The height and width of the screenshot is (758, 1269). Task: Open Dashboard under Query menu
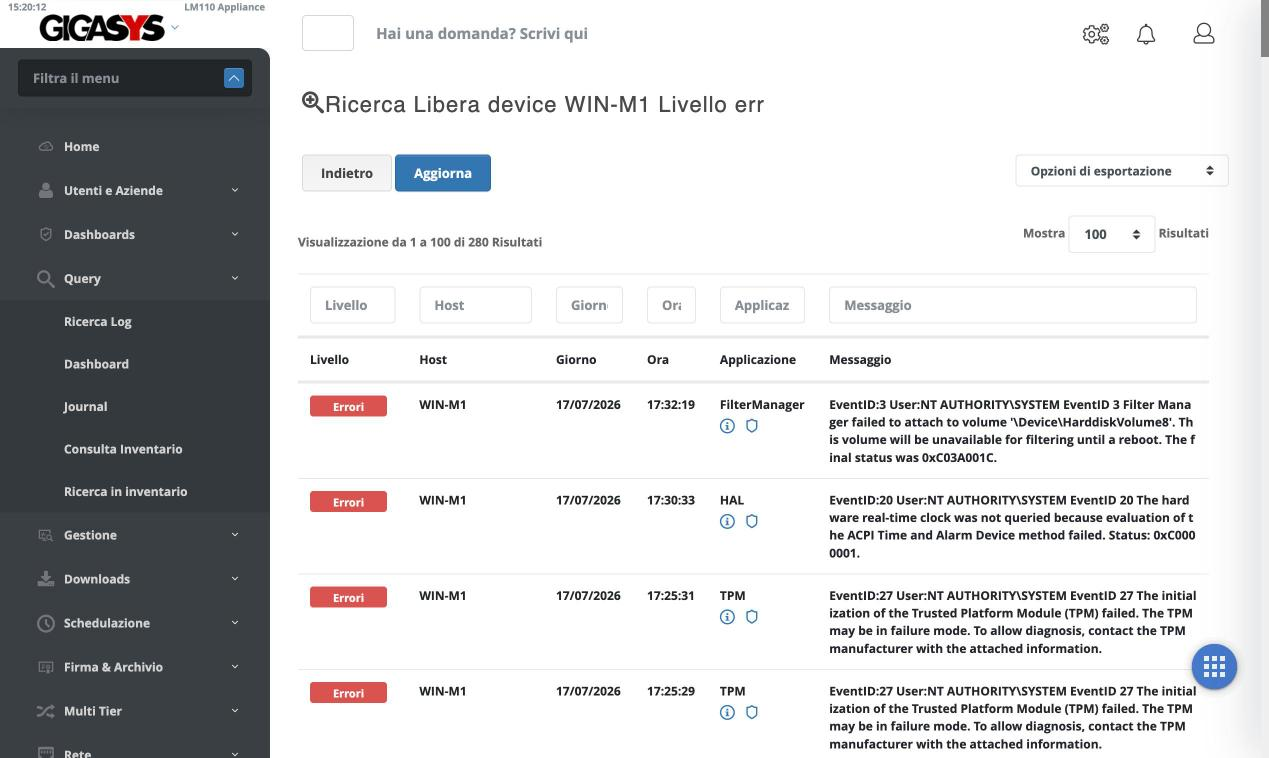(x=96, y=364)
